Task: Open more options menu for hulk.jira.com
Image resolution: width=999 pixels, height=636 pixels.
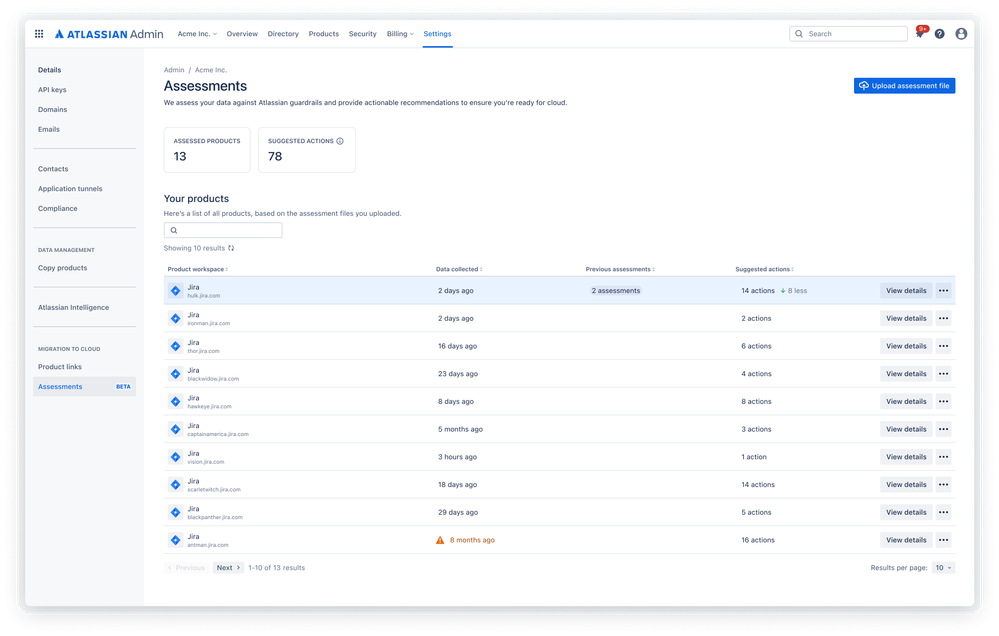Action: pos(944,291)
